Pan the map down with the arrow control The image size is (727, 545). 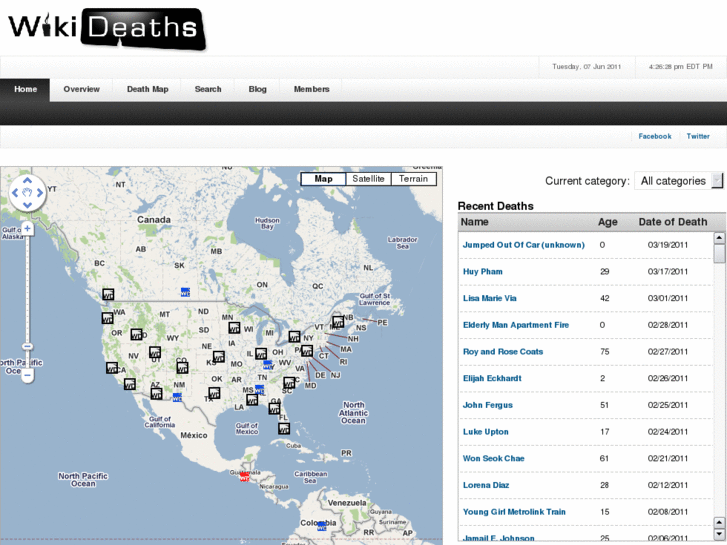click(27, 205)
